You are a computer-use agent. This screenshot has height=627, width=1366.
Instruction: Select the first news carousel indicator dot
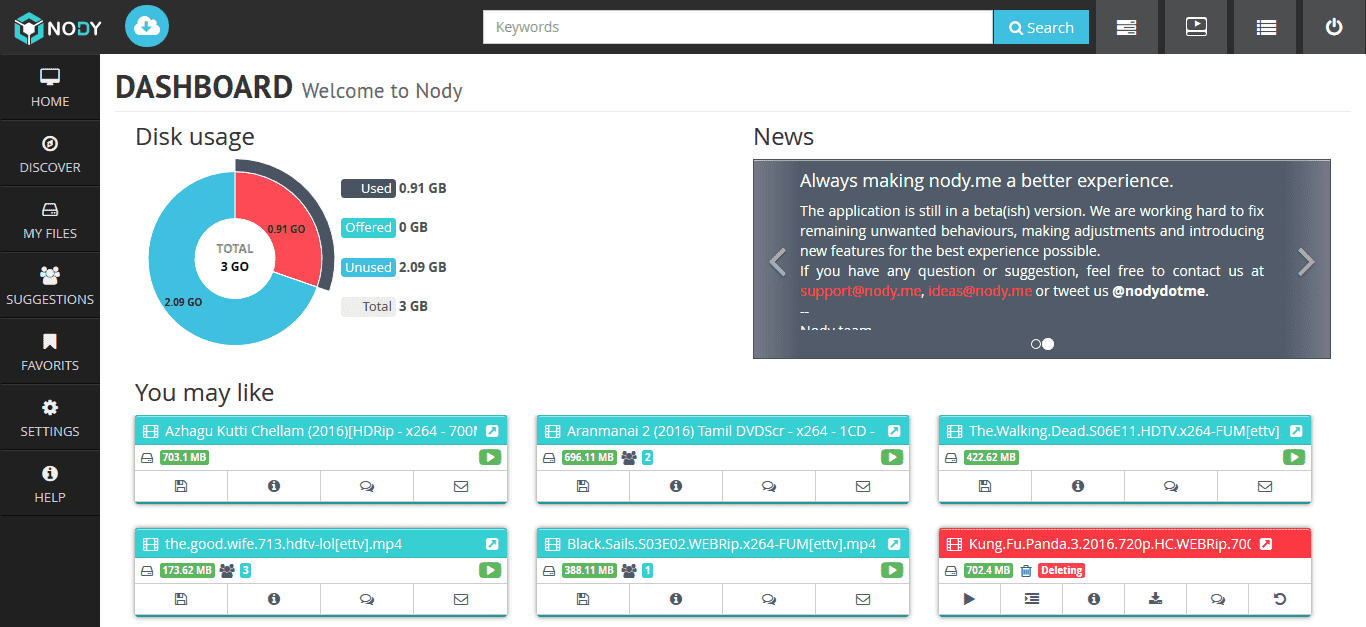(x=1036, y=344)
